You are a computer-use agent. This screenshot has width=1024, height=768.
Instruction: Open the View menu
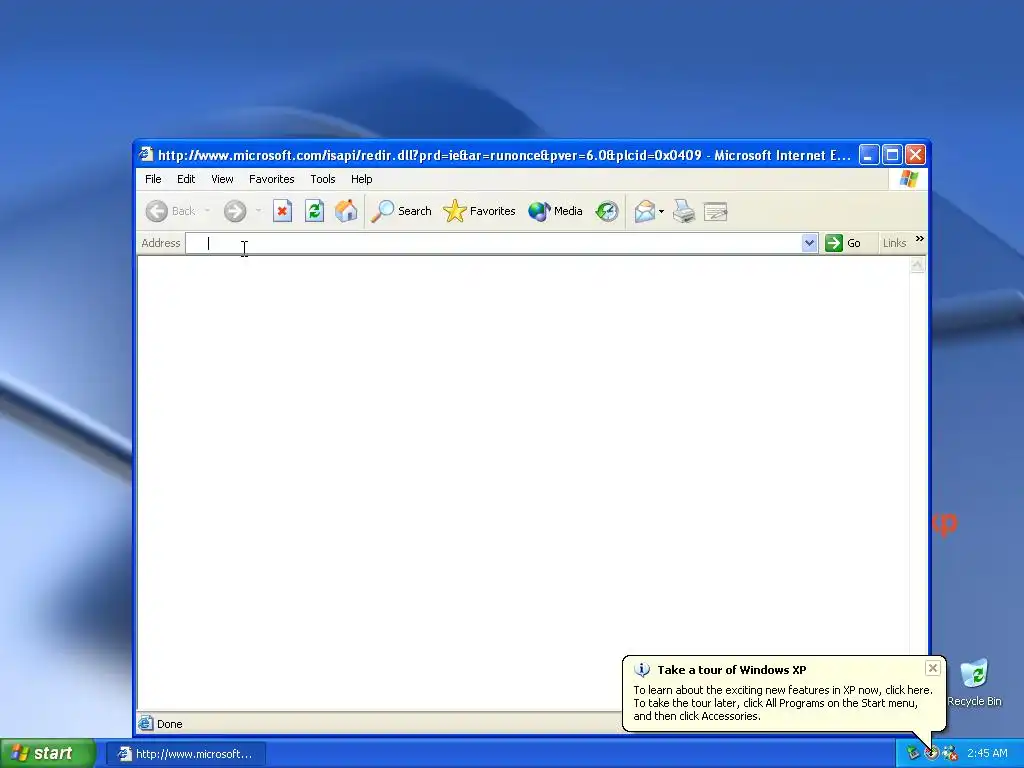click(222, 179)
